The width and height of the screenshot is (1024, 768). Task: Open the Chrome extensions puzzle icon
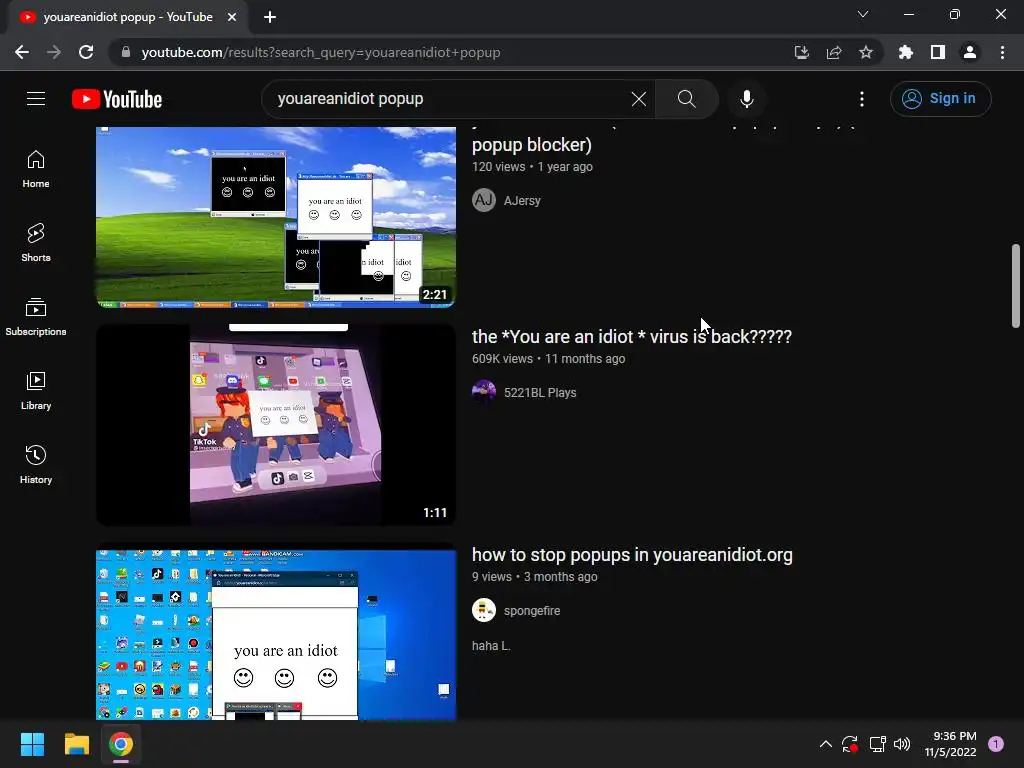[x=906, y=52]
